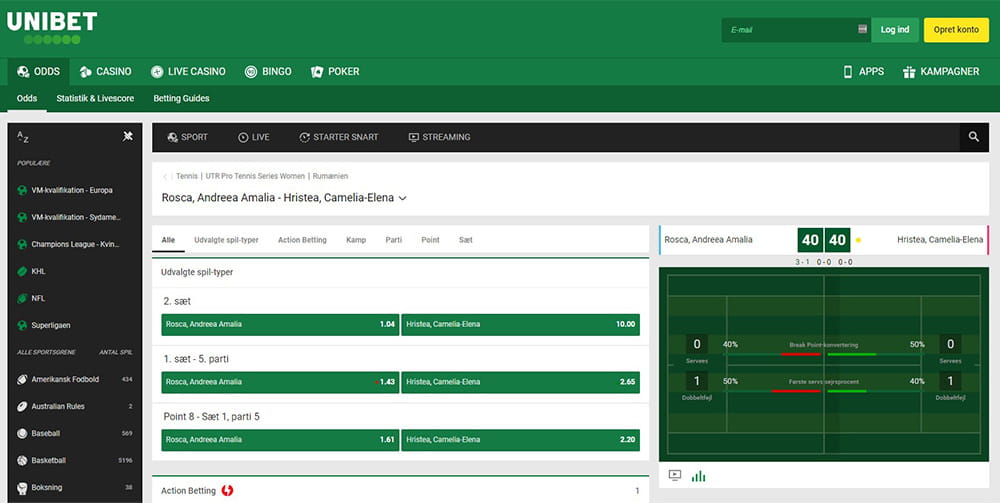Open the CASINO section

coord(105,71)
